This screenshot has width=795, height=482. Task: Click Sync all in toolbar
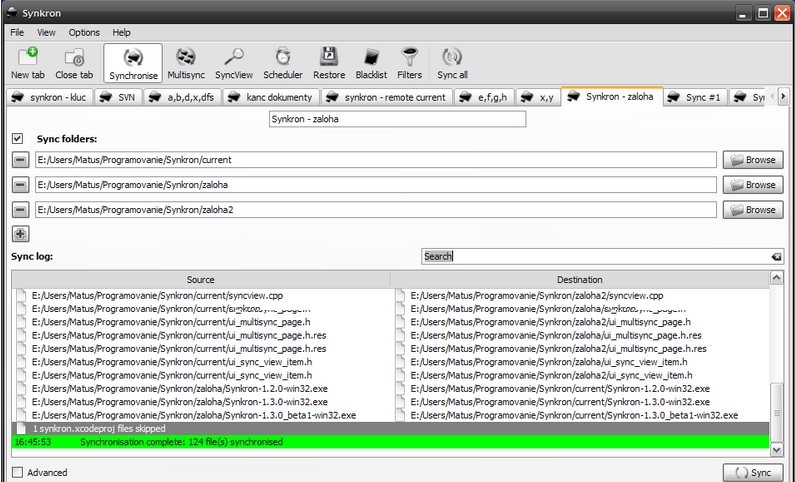tap(452, 63)
